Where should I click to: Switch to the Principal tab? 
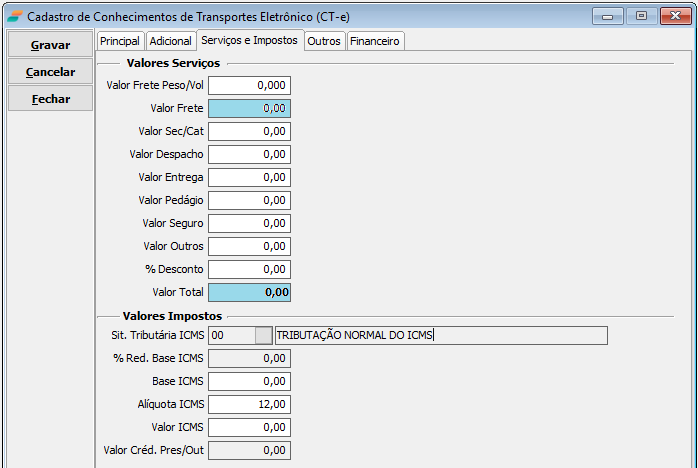[120, 41]
